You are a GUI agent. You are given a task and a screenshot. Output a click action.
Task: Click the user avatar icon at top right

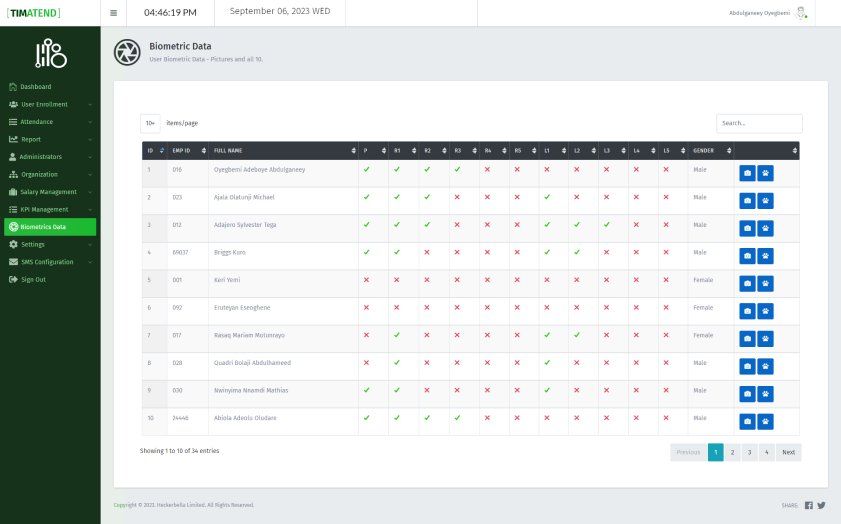(x=800, y=13)
